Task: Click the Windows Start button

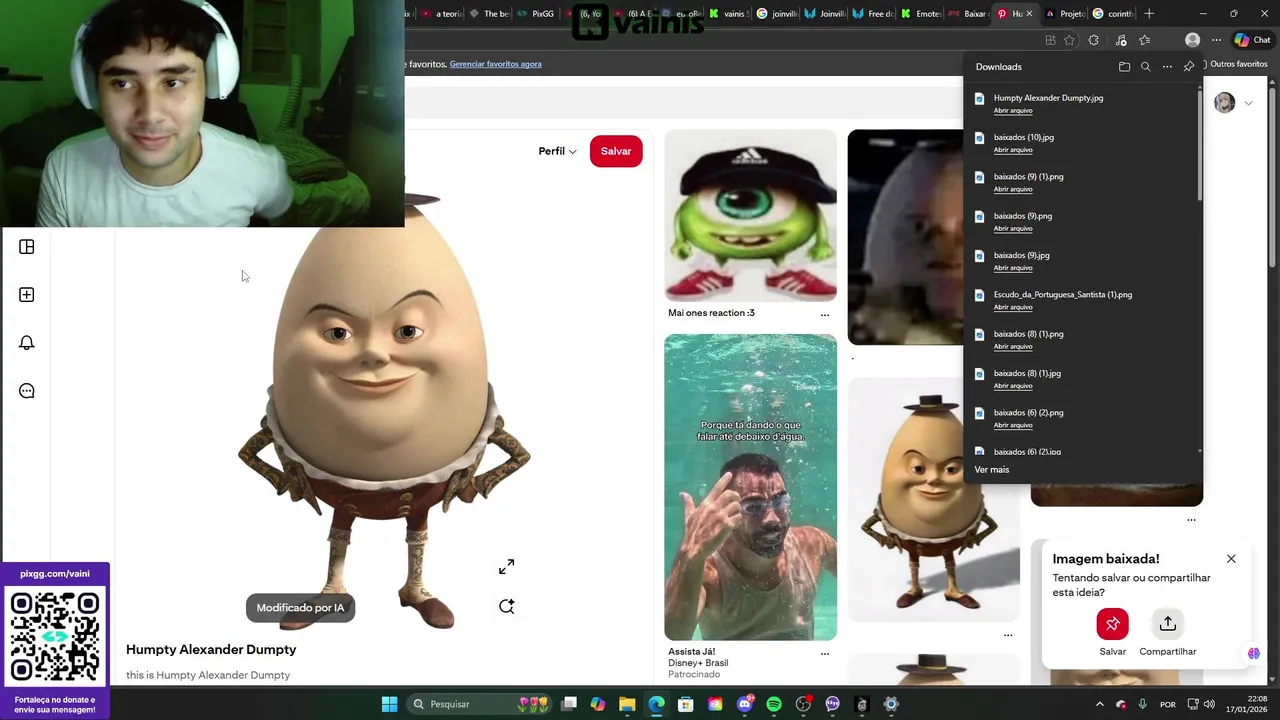Action: 389,704
